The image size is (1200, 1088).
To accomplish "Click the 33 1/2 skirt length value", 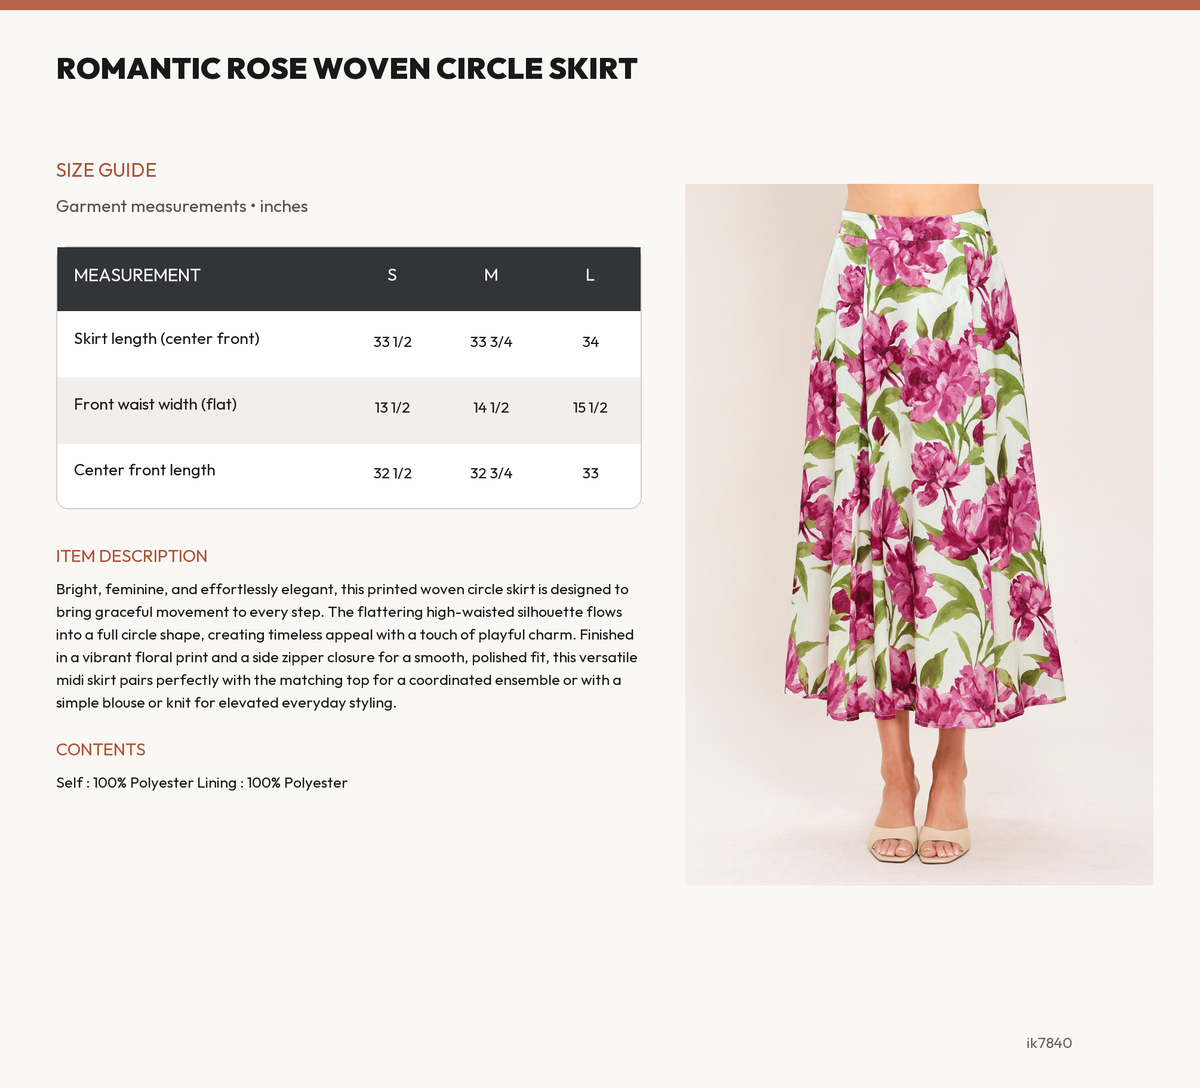I will tap(392, 342).
